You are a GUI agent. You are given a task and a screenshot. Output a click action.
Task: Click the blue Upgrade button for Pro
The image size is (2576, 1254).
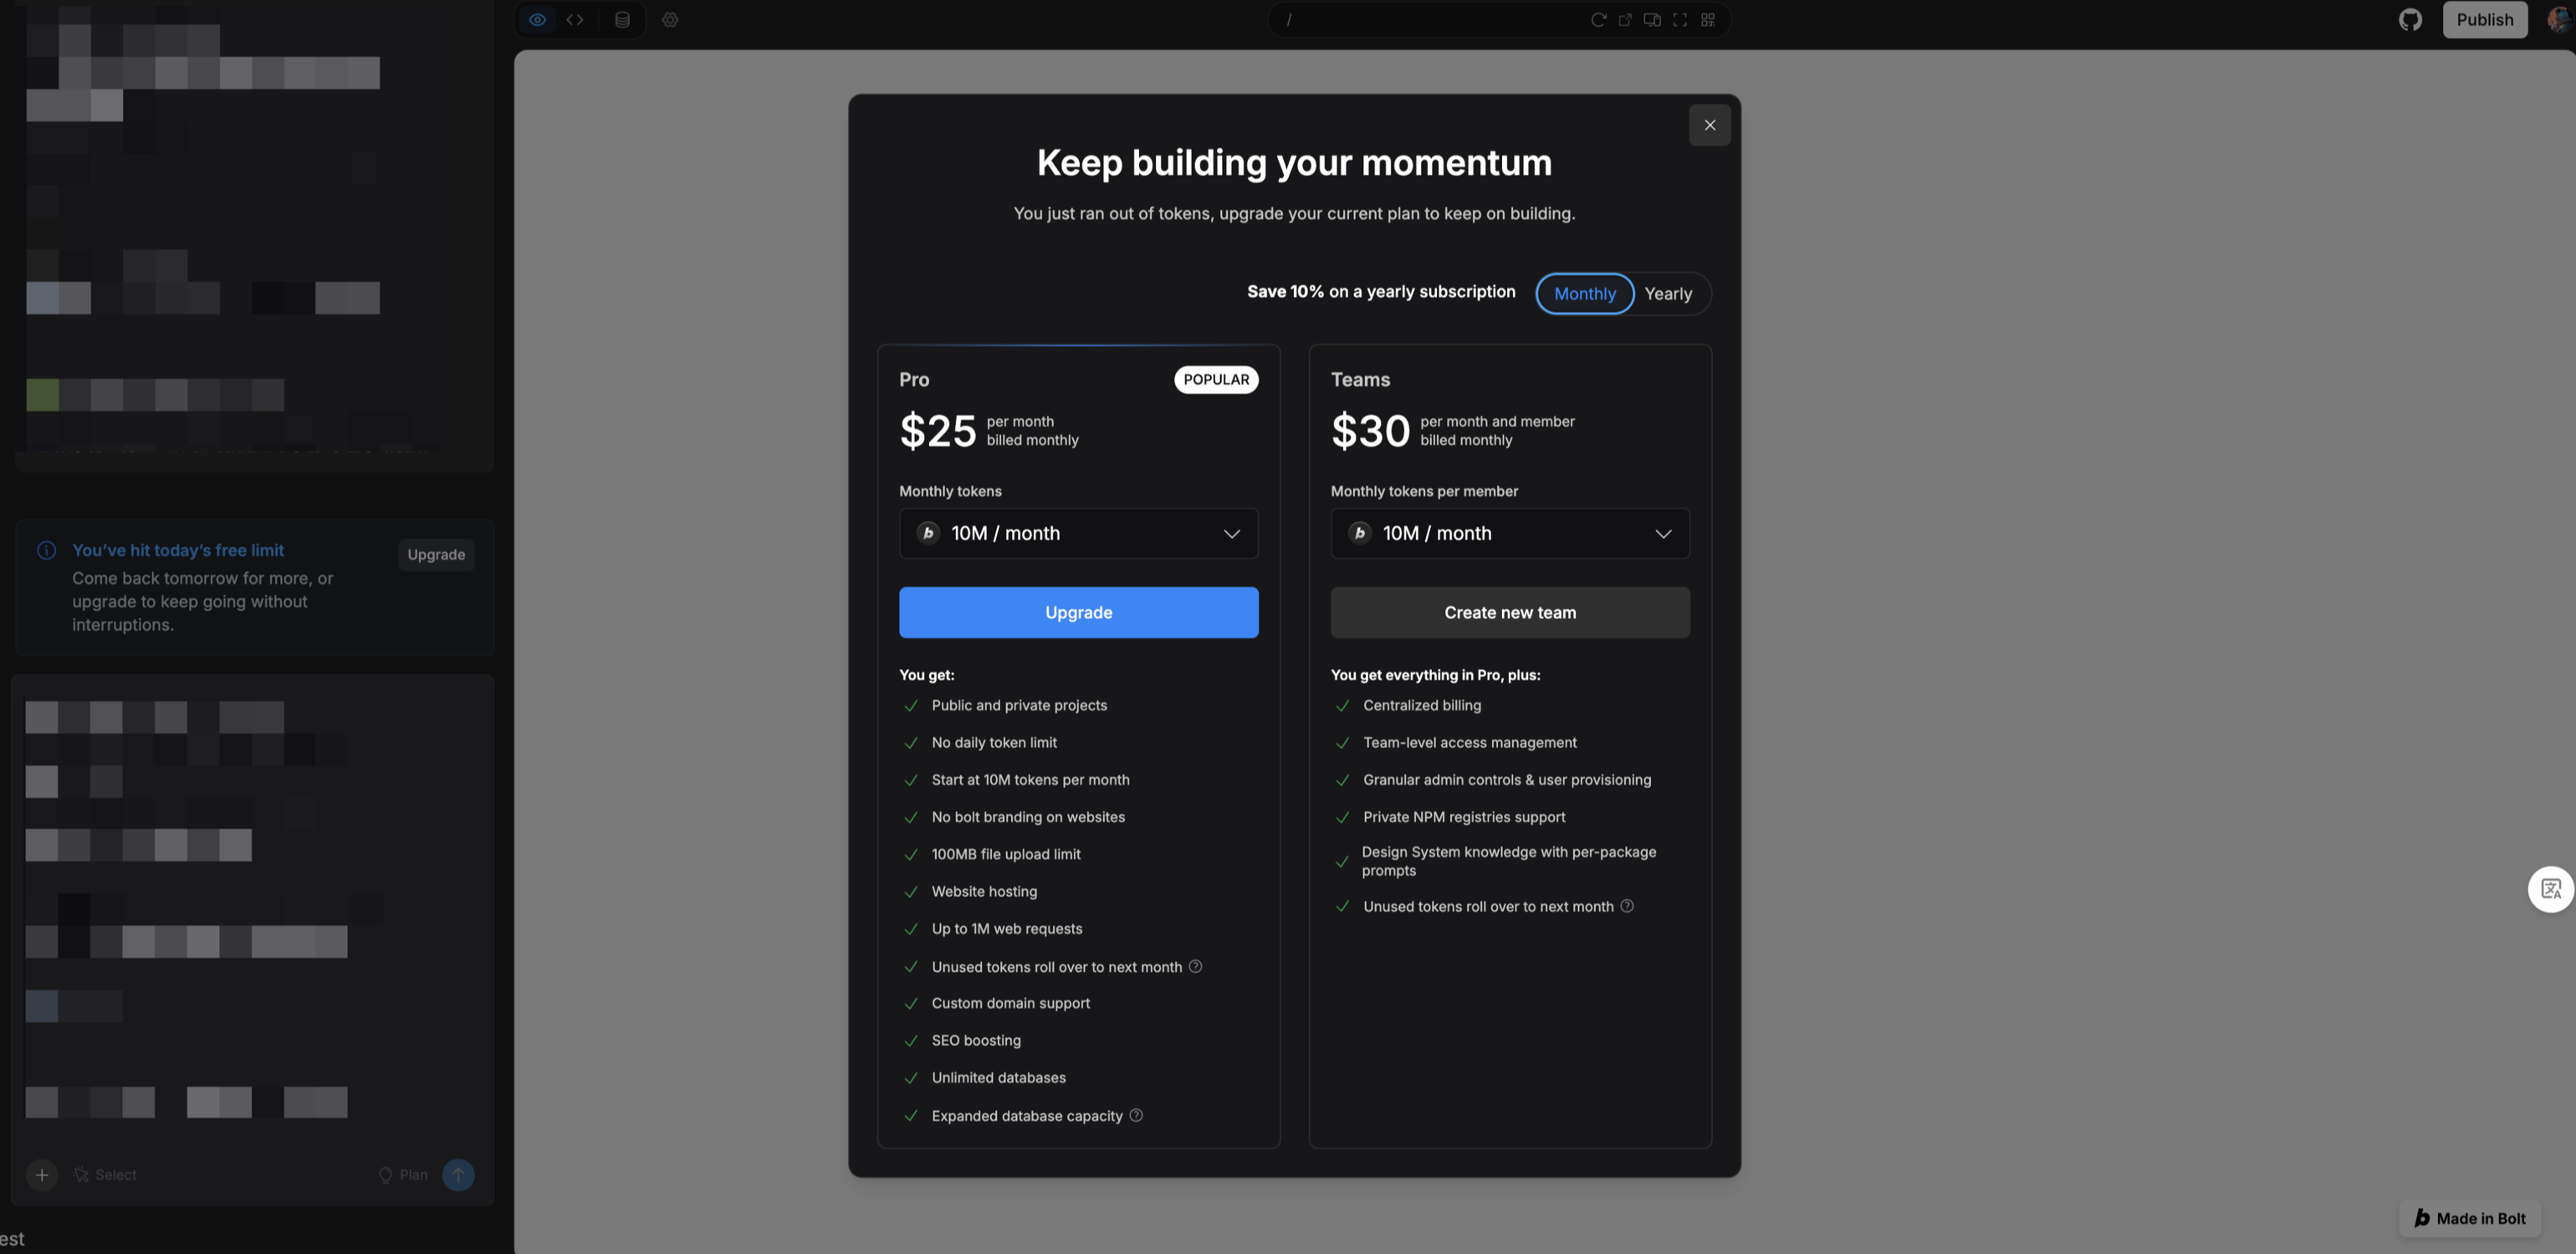pyautogui.click(x=1078, y=613)
